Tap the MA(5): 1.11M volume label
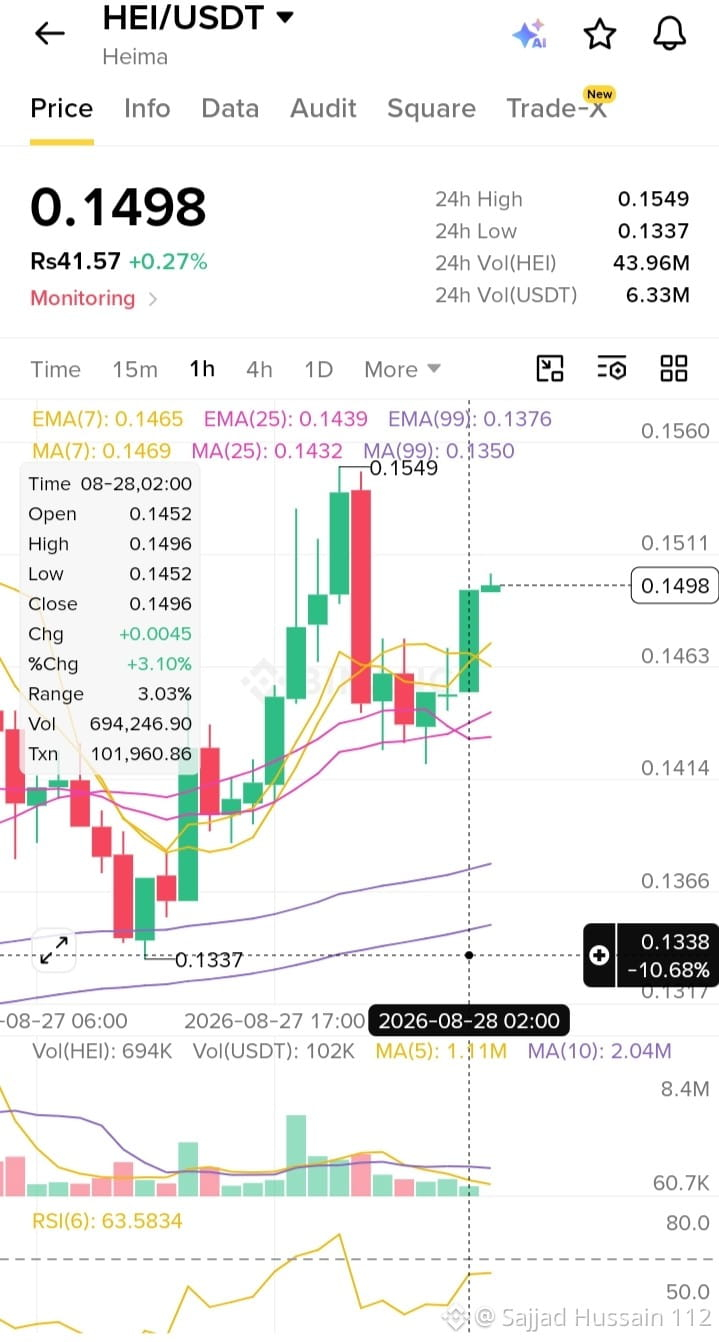719x1342 pixels. [x=441, y=1051]
